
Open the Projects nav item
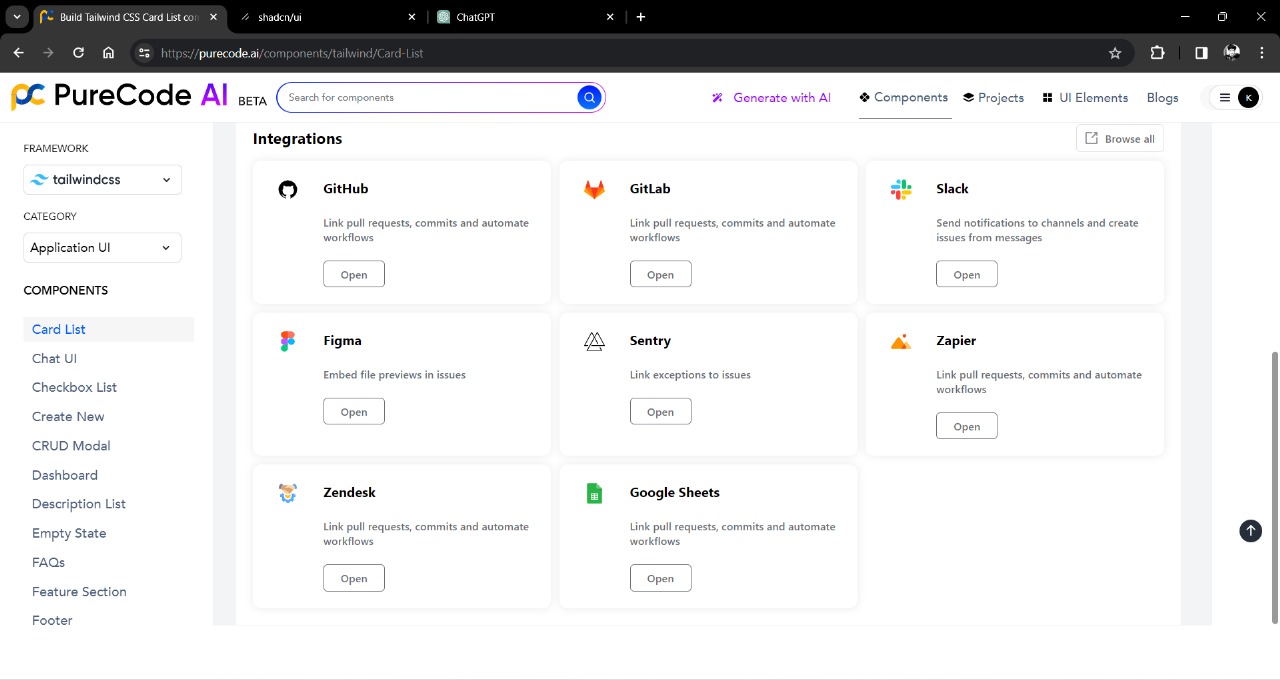coord(994,98)
